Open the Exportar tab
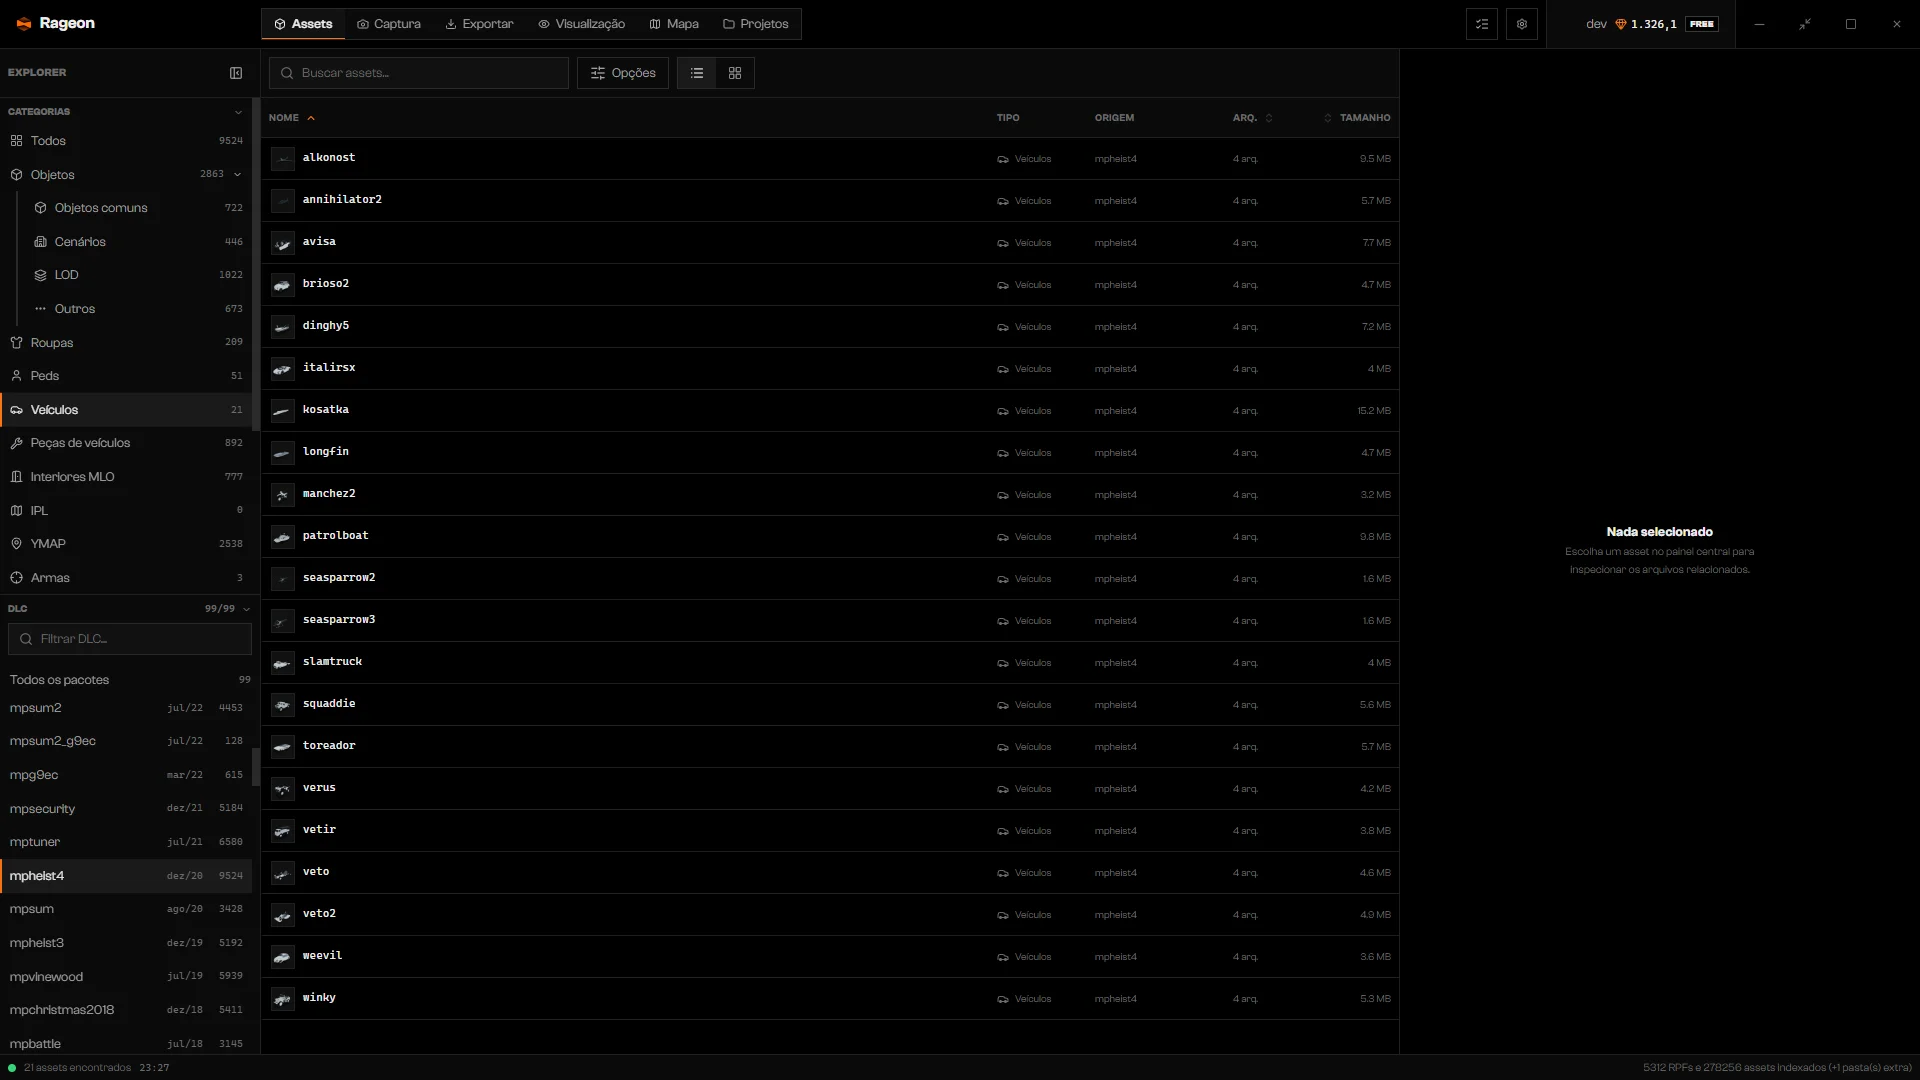The width and height of the screenshot is (1920, 1080). [x=479, y=24]
